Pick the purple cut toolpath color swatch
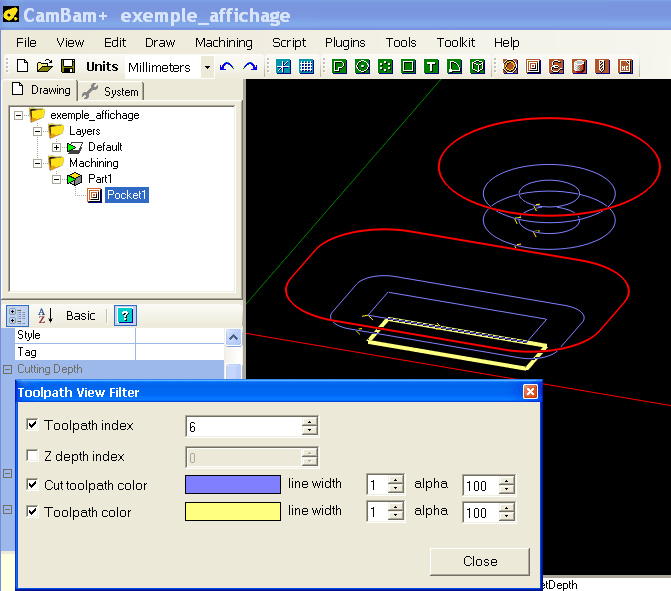671x591 pixels. [233, 484]
